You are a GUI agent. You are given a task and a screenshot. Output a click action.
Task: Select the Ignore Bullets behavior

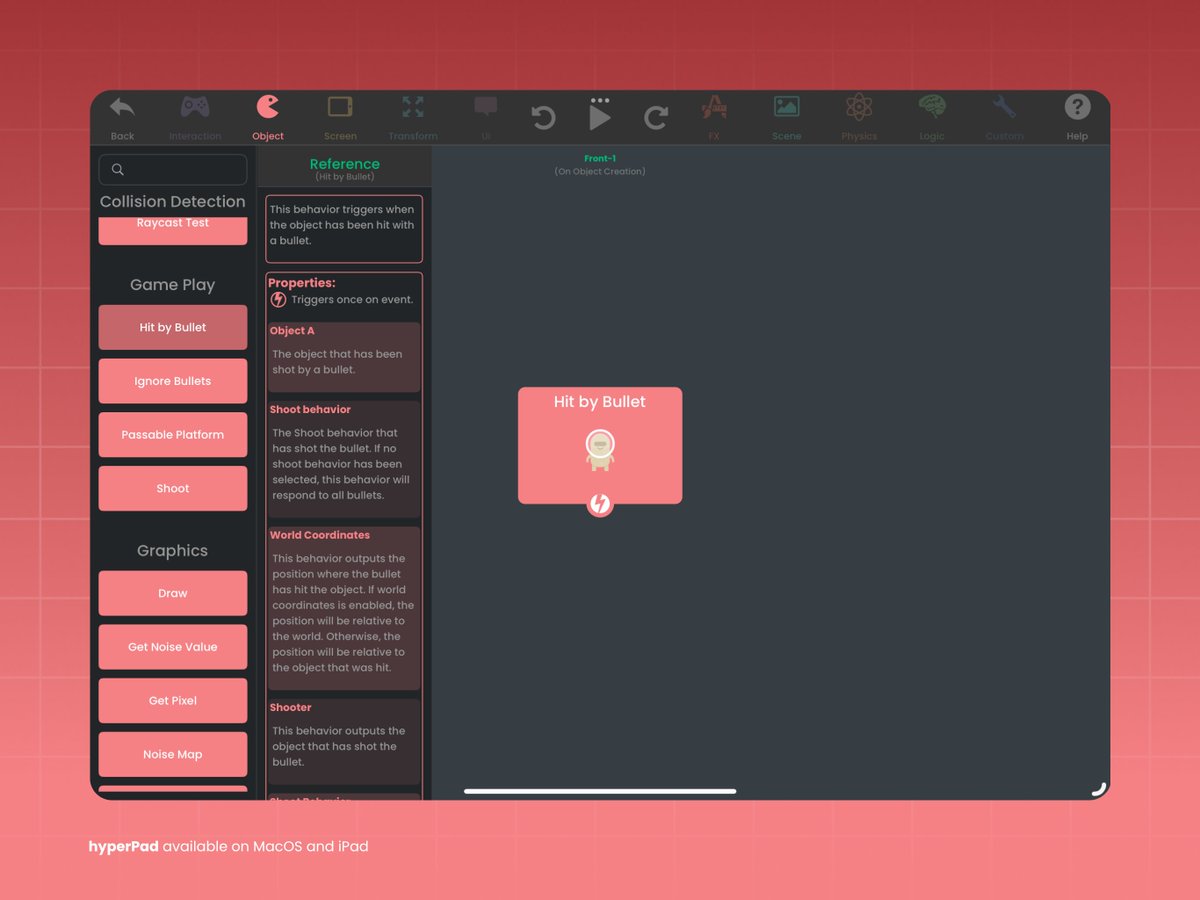173,381
